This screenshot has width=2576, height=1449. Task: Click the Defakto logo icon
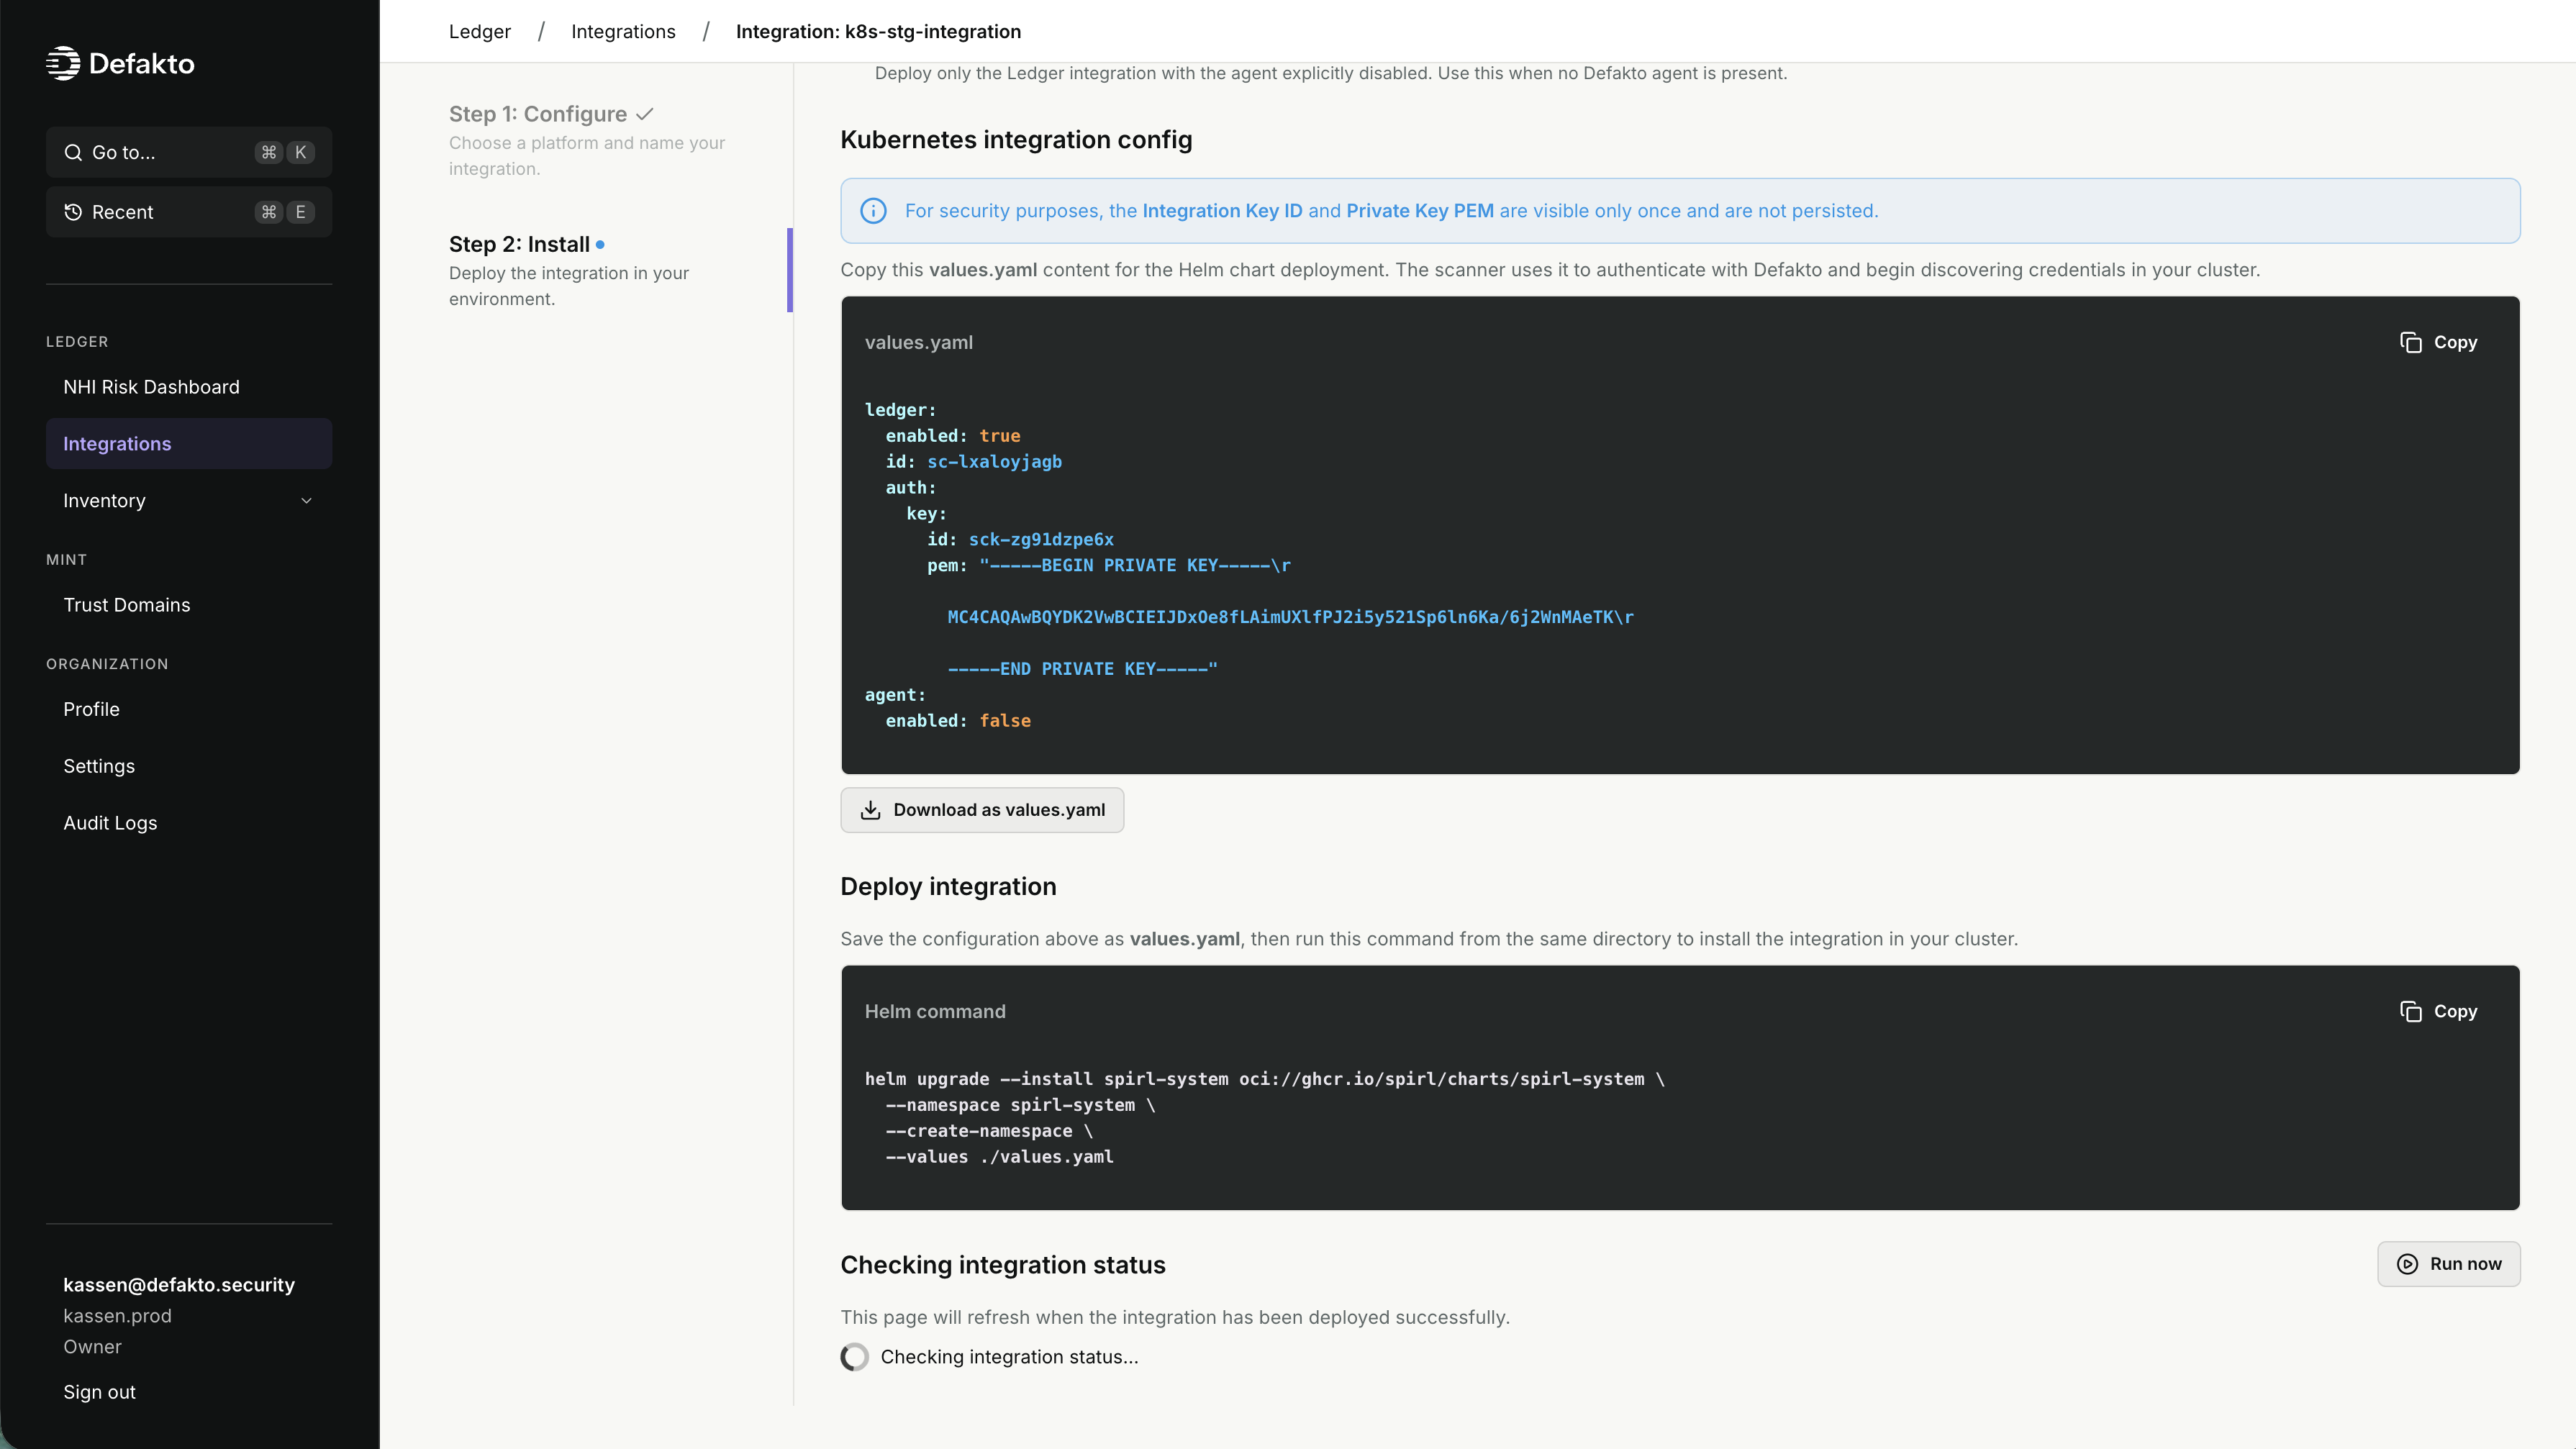click(x=63, y=63)
